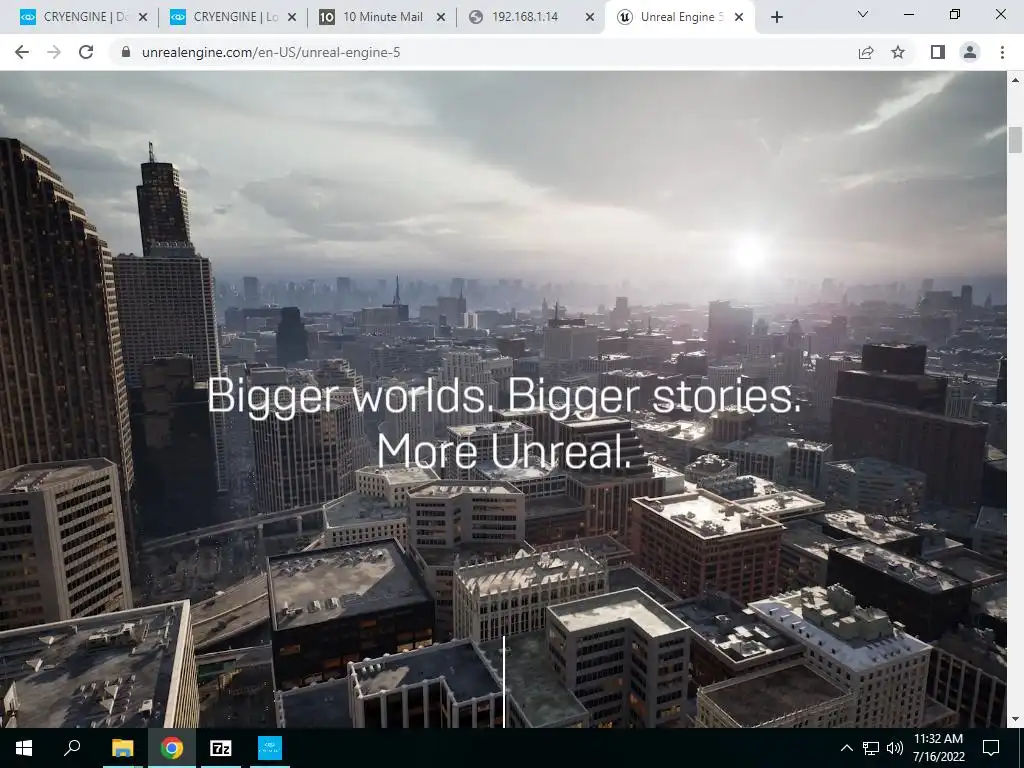Close the second CRYENGINE Lo tab
The width and height of the screenshot is (1024, 768).
point(293,18)
